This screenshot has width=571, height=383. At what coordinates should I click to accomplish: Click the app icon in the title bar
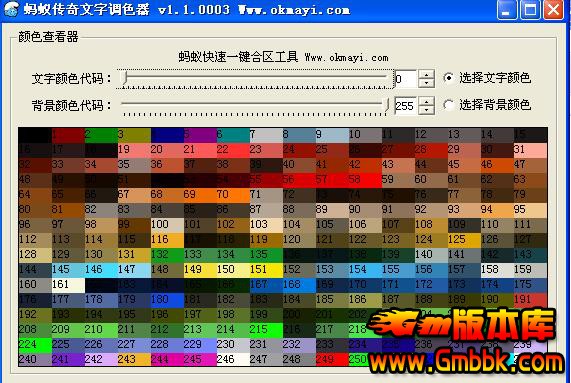[x=12, y=9]
